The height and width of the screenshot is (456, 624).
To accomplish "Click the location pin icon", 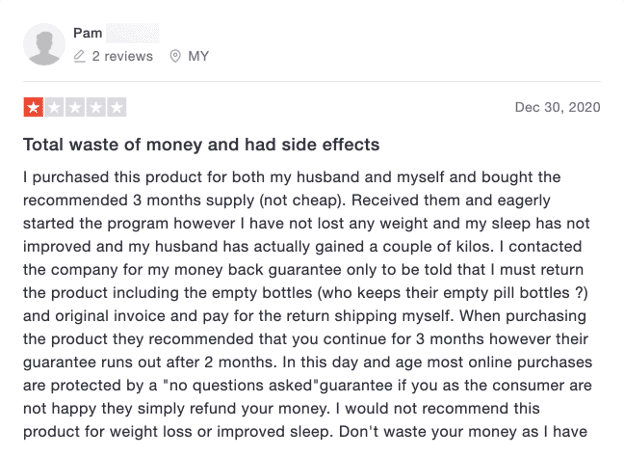I will tap(175, 56).
